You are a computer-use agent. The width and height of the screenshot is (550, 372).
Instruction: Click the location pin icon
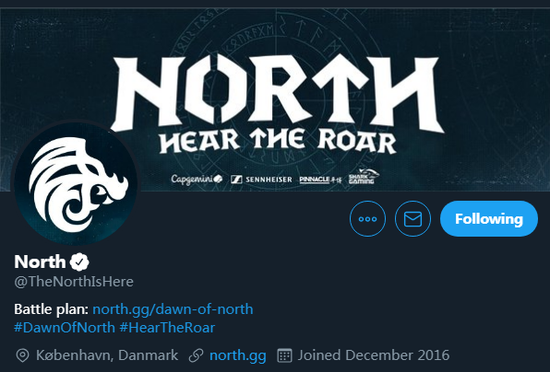(x=22, y=356)
